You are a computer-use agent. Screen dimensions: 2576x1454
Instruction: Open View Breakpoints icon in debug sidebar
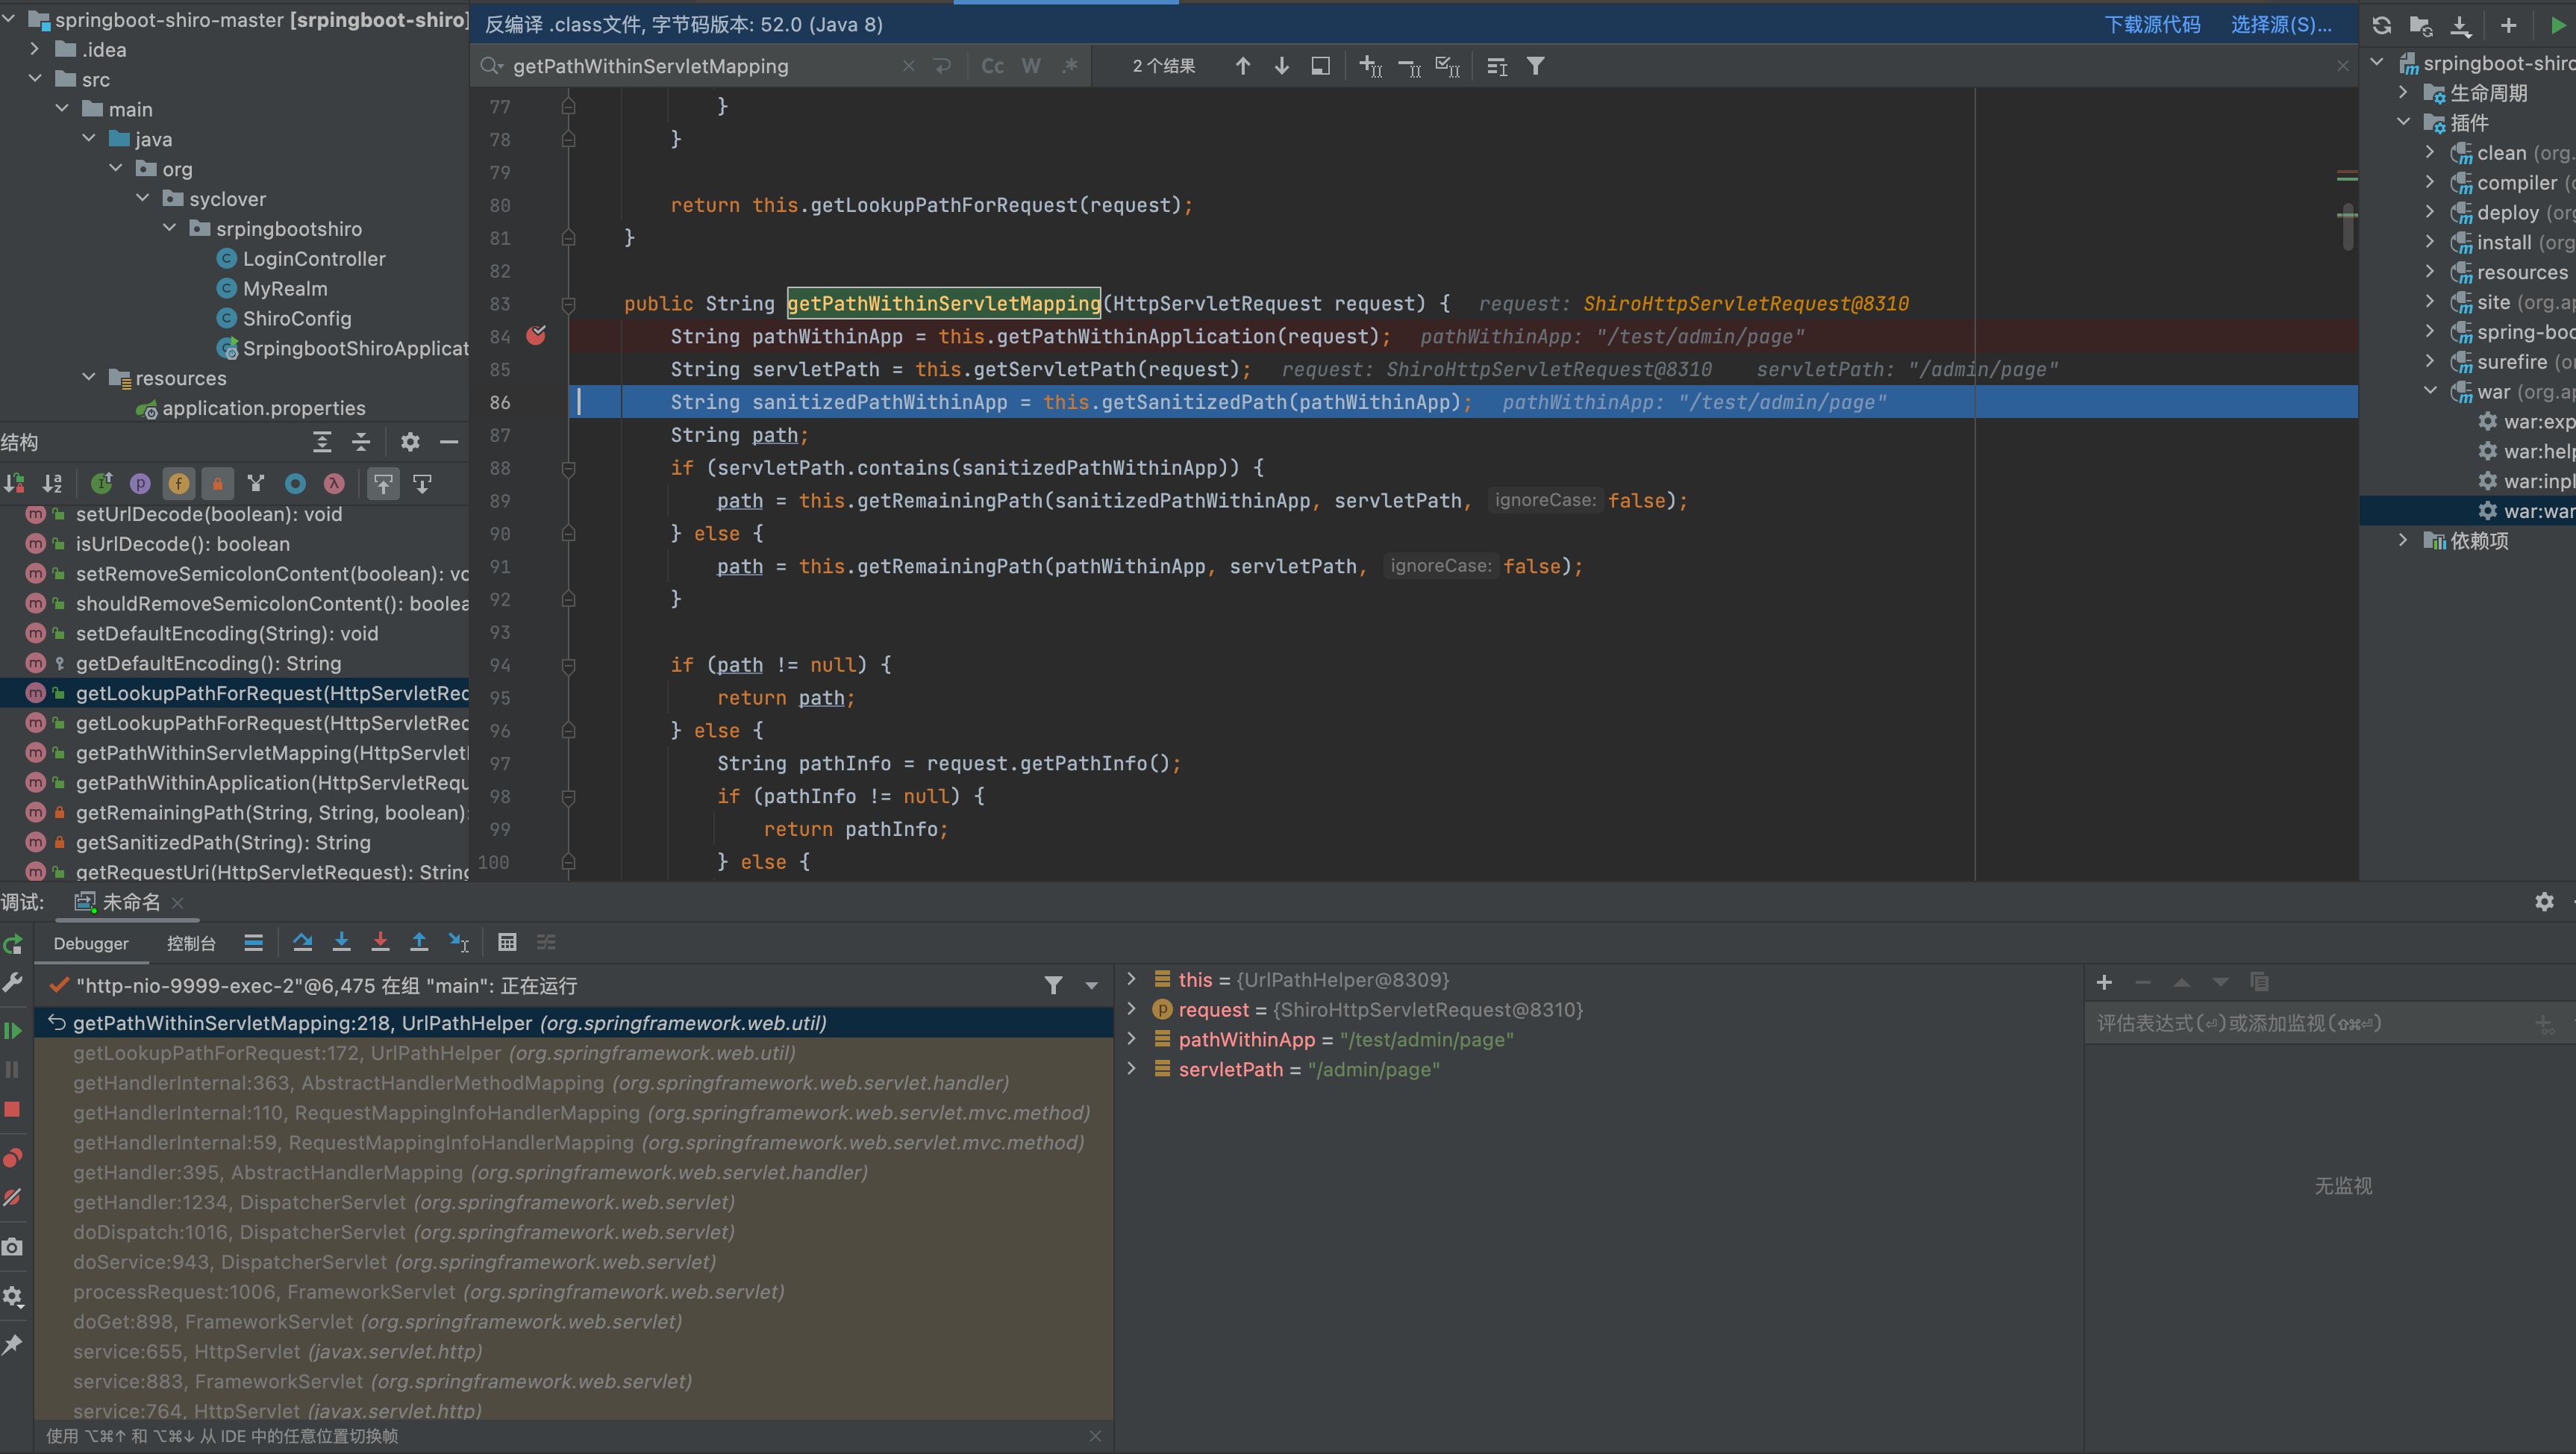tap(13, 1158)
